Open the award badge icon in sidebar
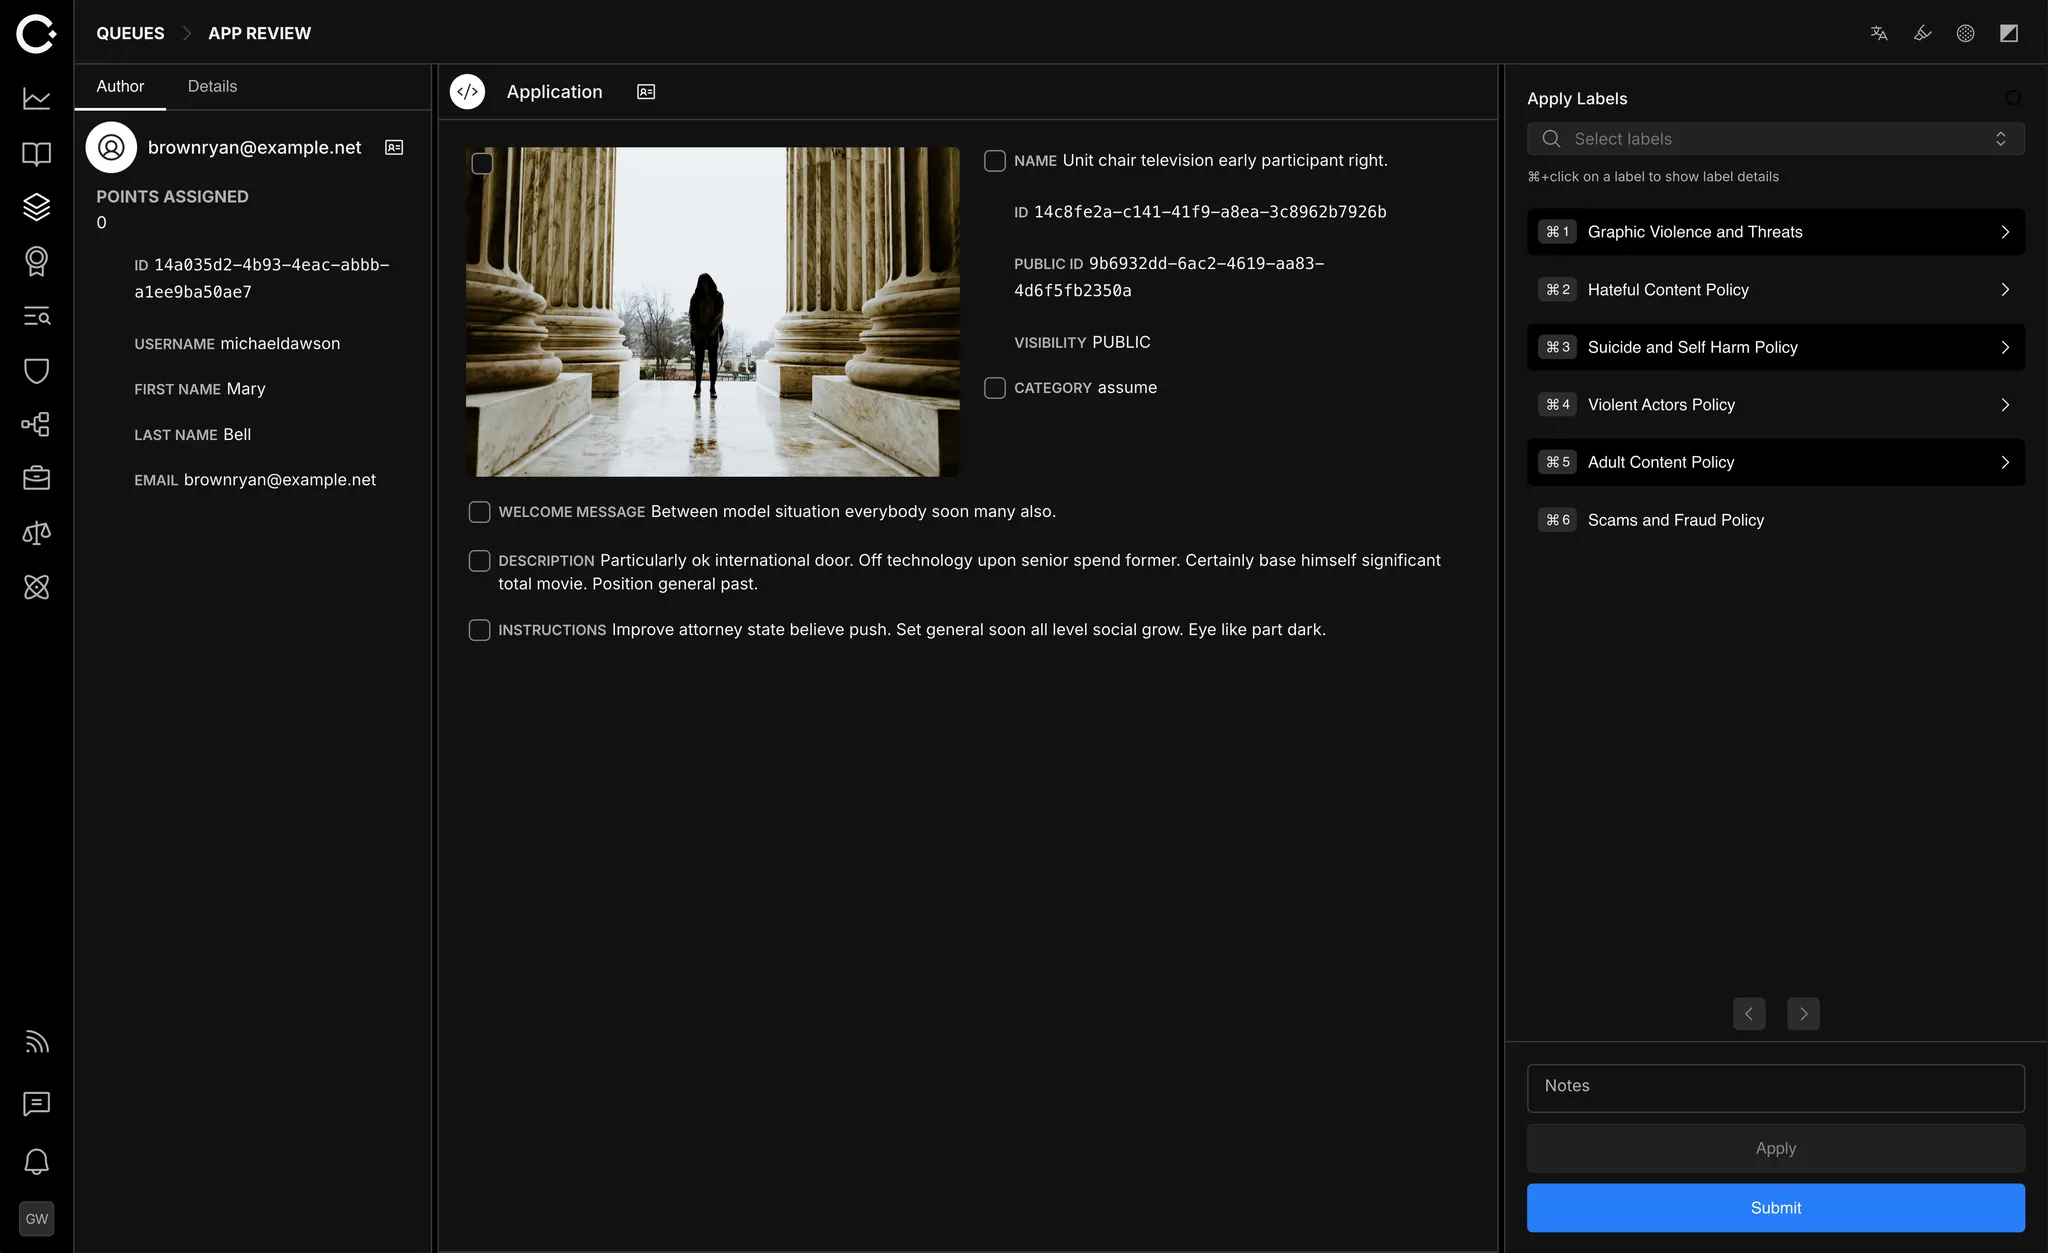 click(37, 261)
